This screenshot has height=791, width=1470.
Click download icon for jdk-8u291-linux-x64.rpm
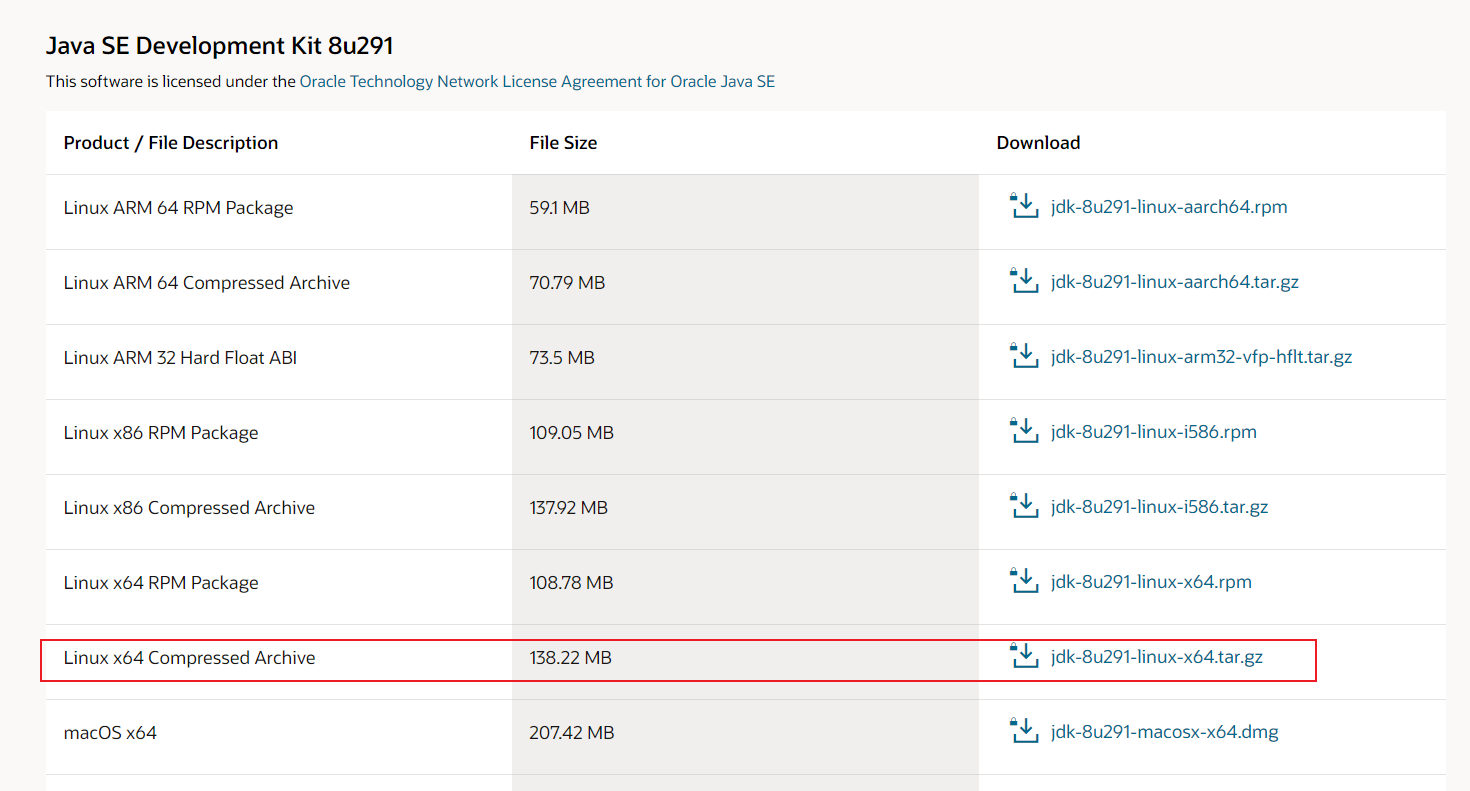[x=1024, y=581]
